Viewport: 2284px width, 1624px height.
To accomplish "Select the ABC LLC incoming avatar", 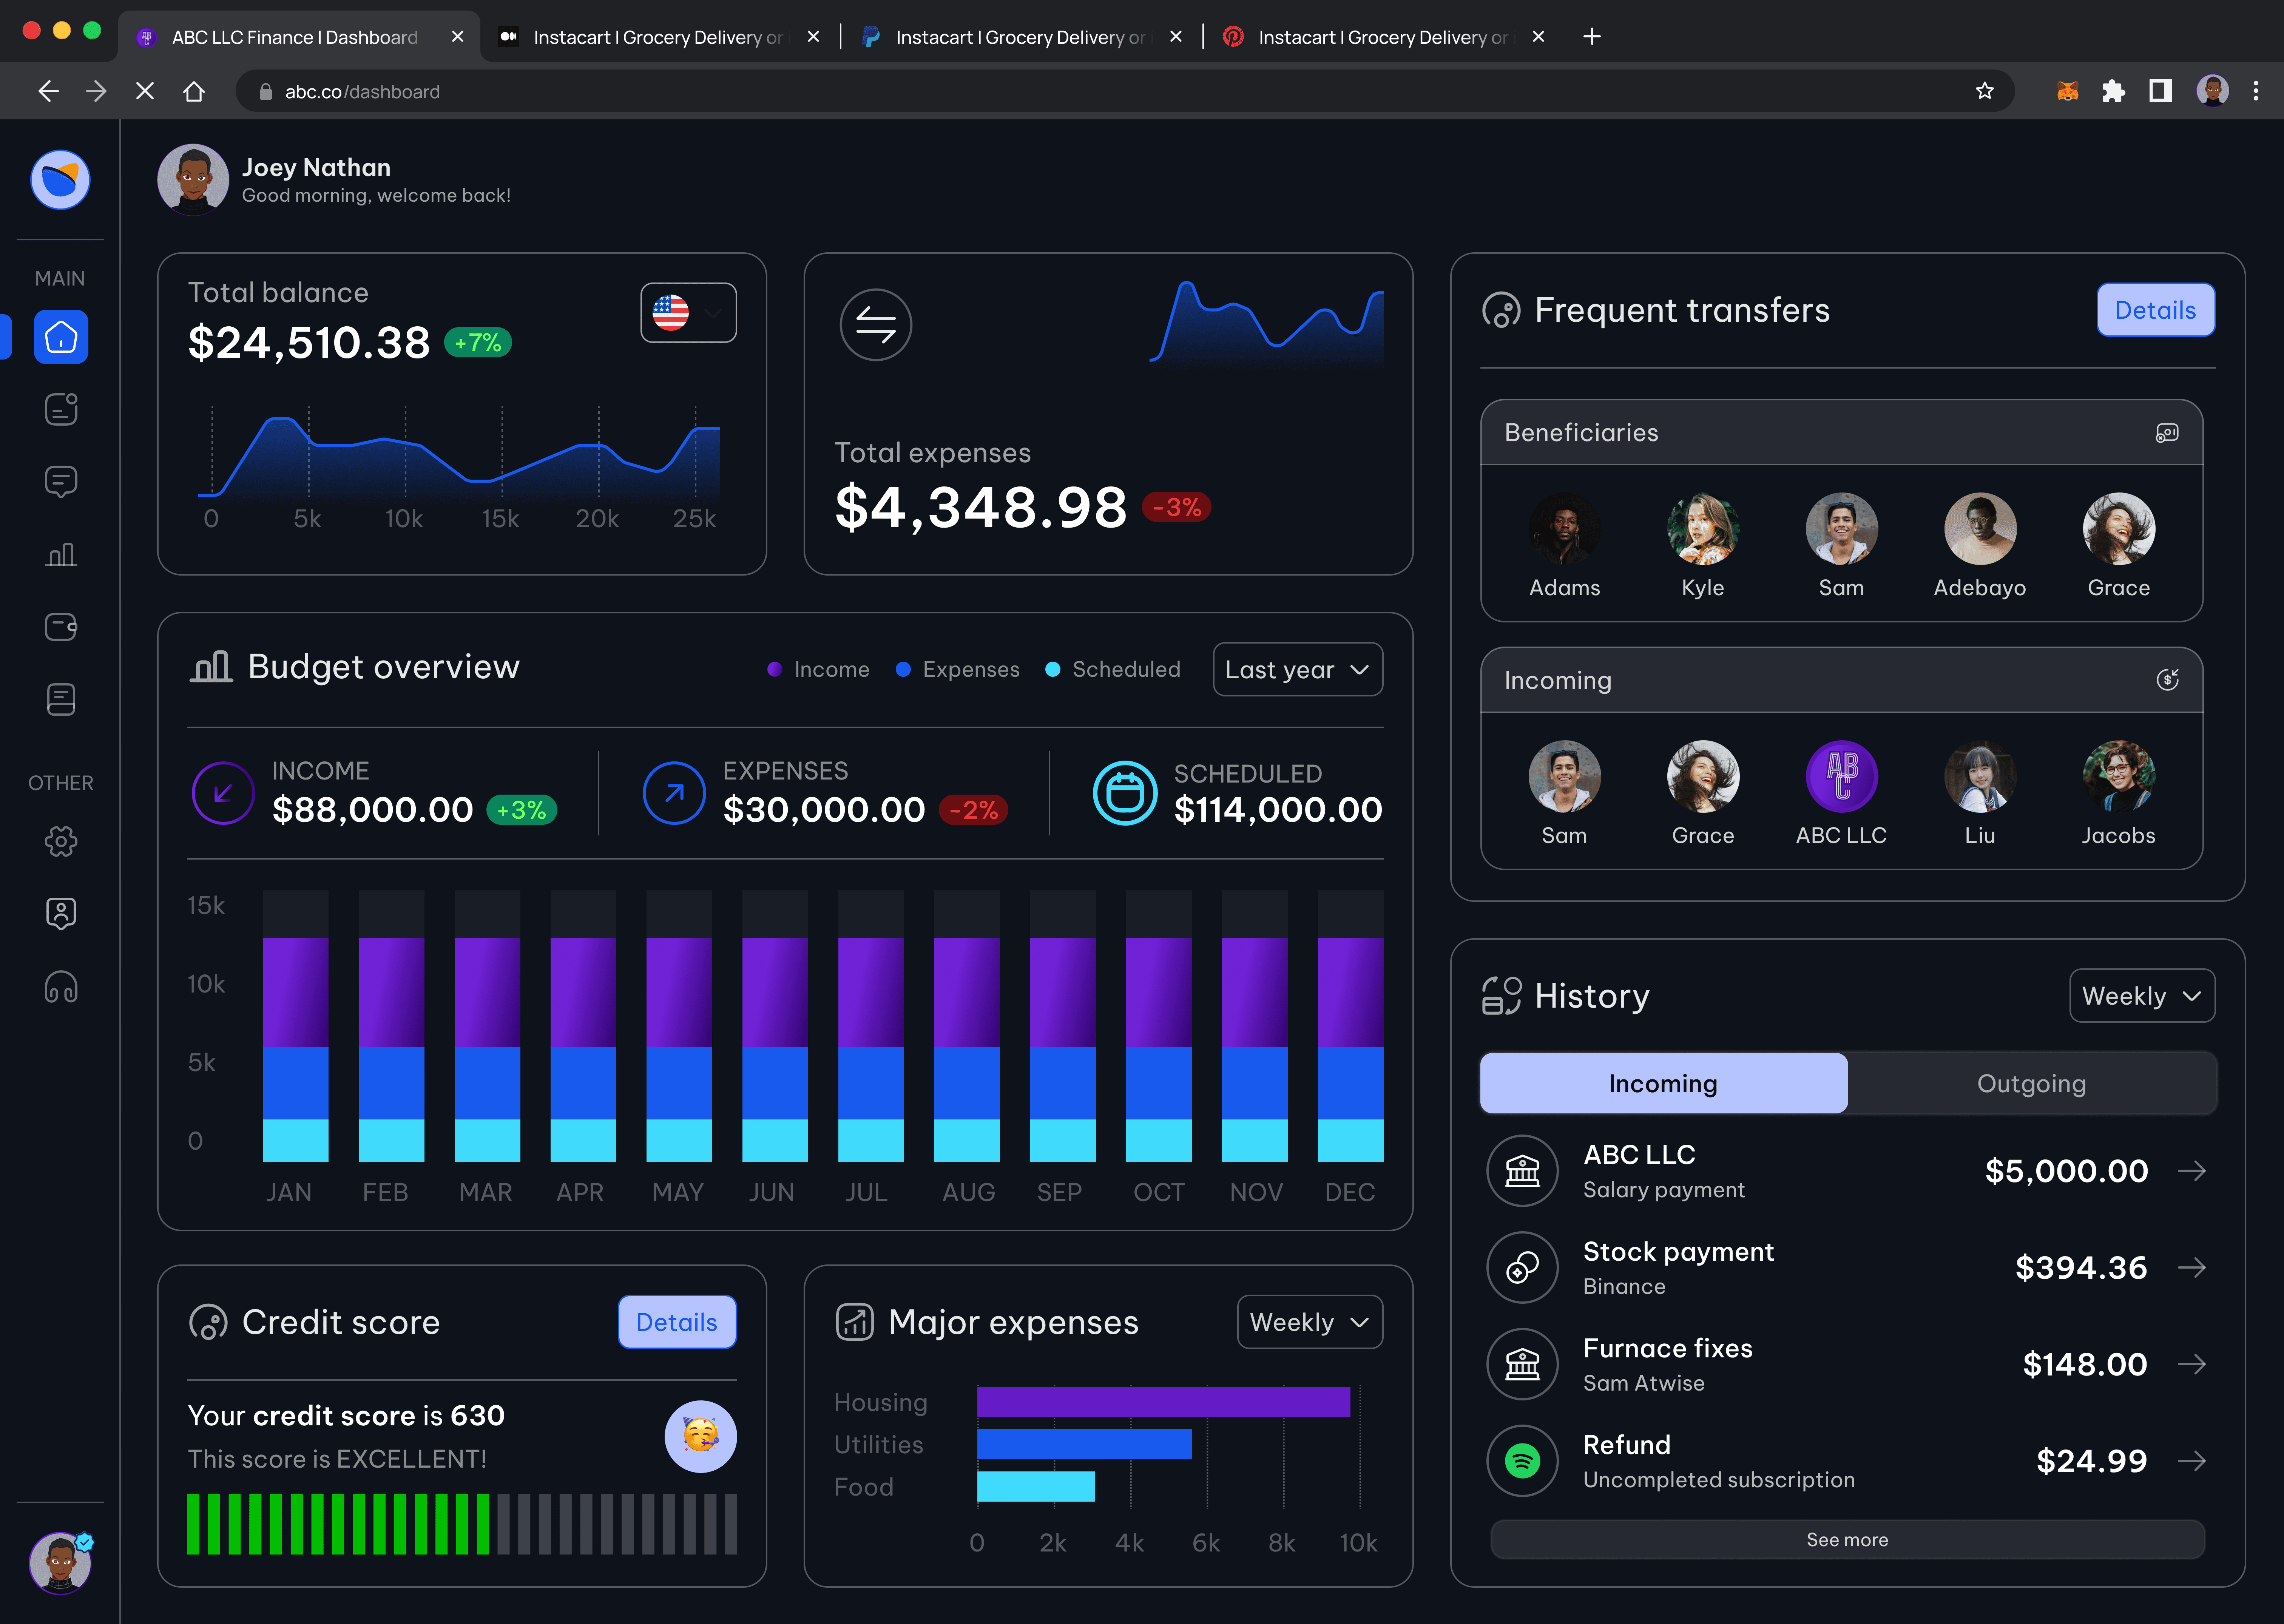I will click(x=1842, y=776).
